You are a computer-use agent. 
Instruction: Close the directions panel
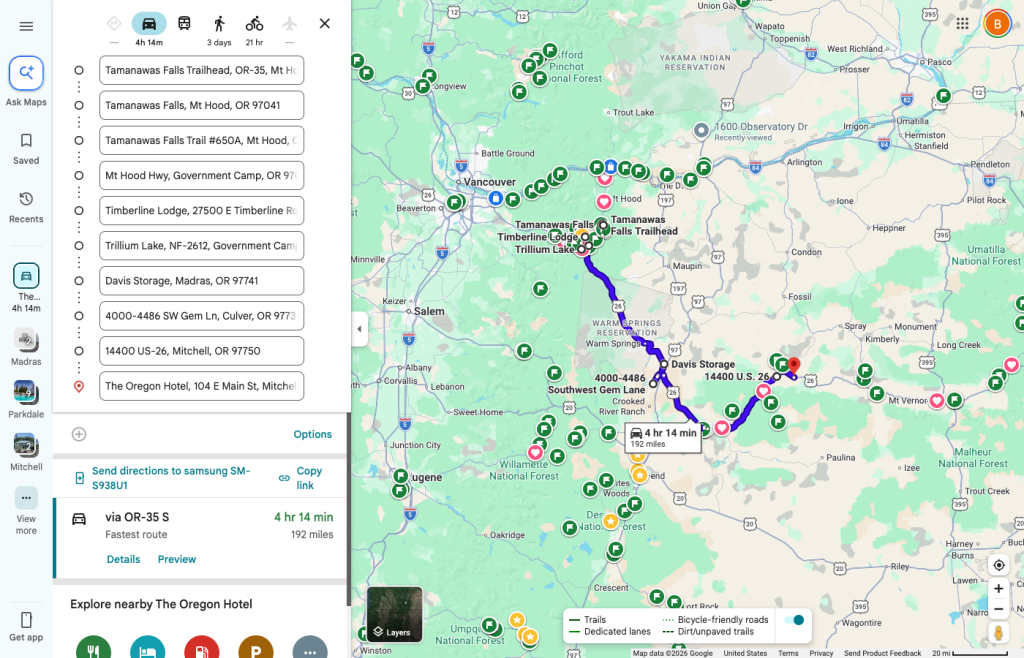pos(325,24)
